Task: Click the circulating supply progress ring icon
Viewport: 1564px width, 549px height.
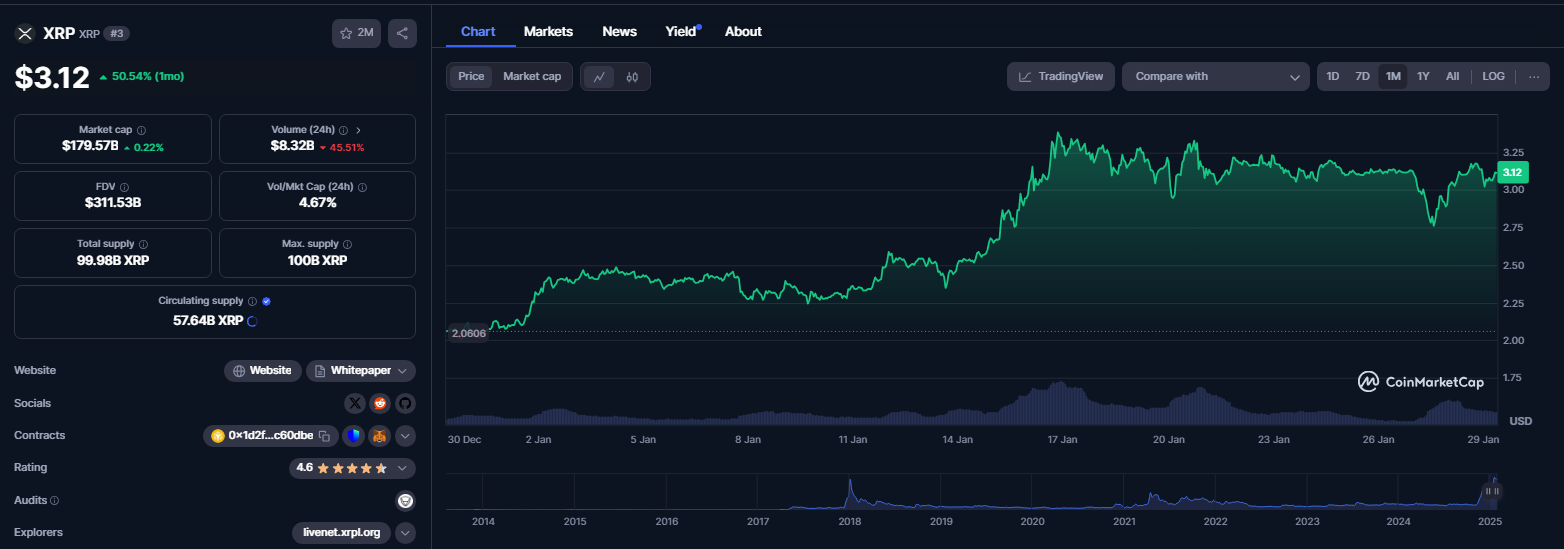Action: [x=252, y=321]
